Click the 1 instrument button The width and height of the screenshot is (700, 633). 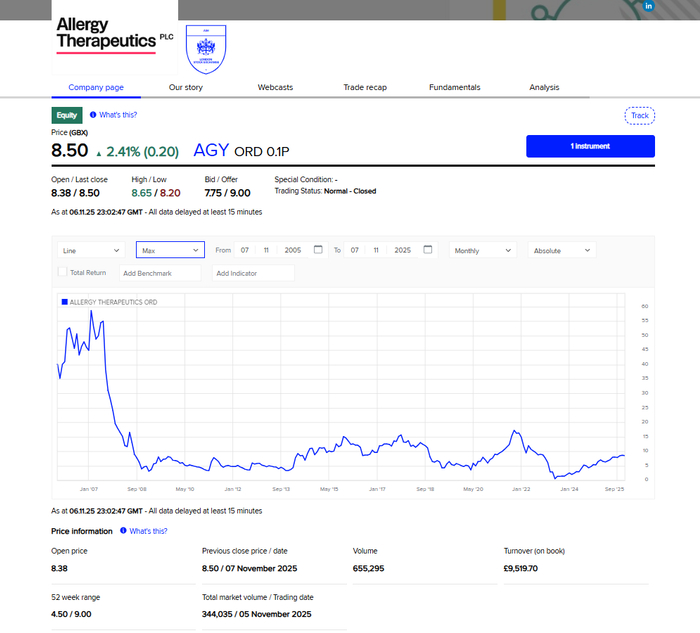click(x=590, y=146)
